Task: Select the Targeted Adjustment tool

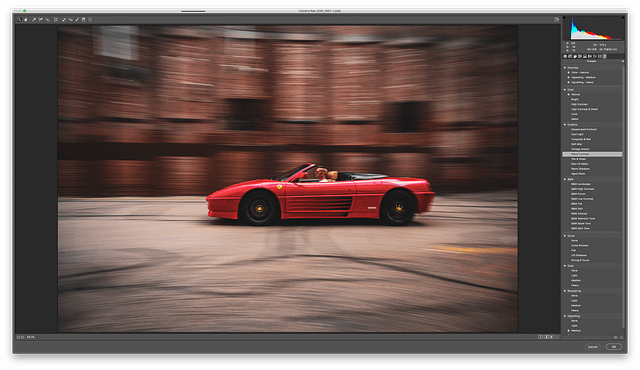Action: [x=47, y=20]
